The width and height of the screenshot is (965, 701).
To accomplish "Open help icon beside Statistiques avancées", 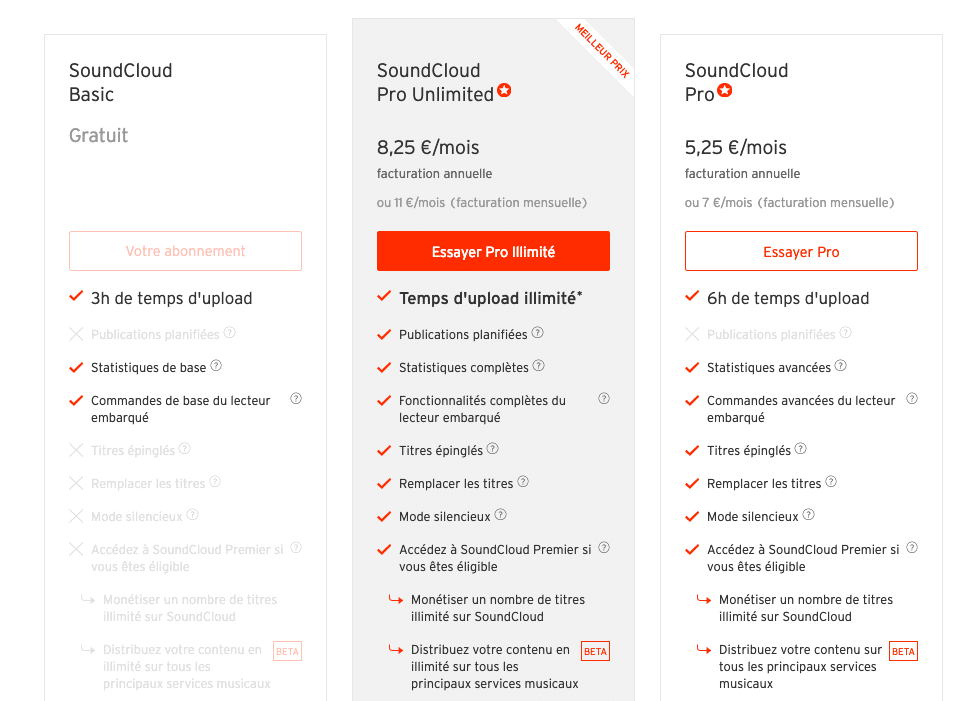I will point(841,366).
